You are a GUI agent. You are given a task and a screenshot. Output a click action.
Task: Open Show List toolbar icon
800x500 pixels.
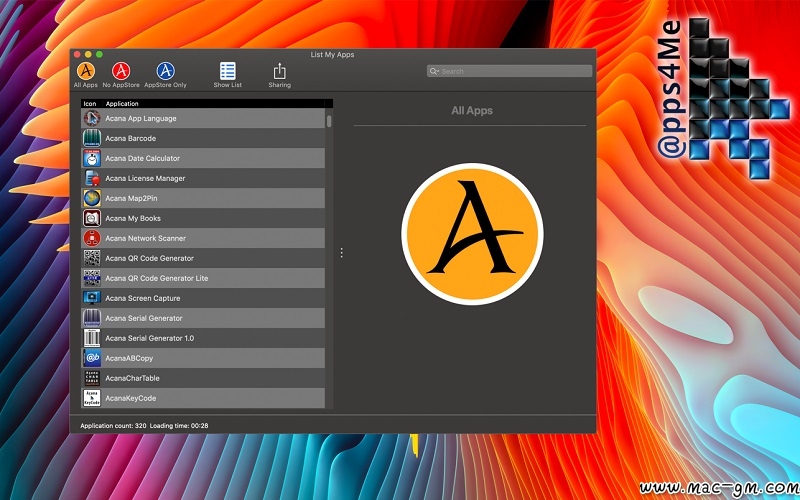tap(228, 71)
